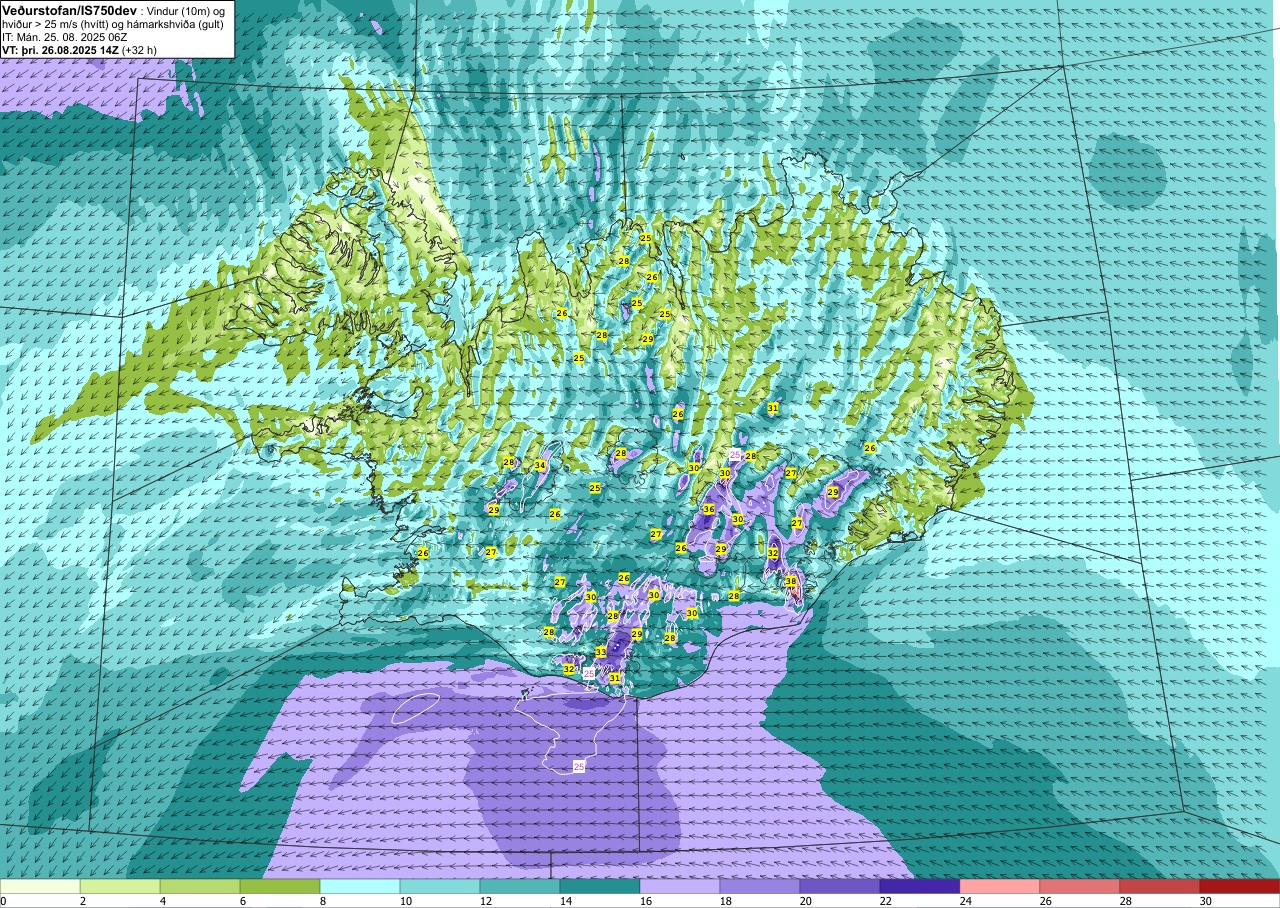Click the dark red above-30 legend swatch
Viewport: 1280px width, 908px height.
click(1240, 886)
